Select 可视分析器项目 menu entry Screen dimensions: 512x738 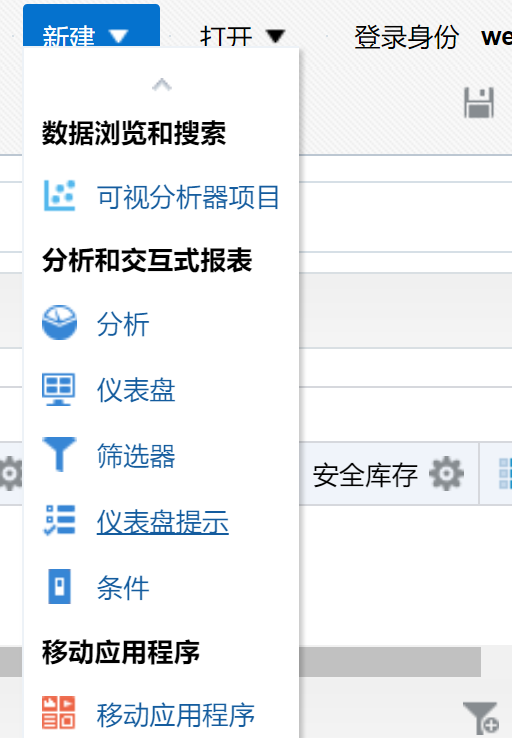point(188,197)
